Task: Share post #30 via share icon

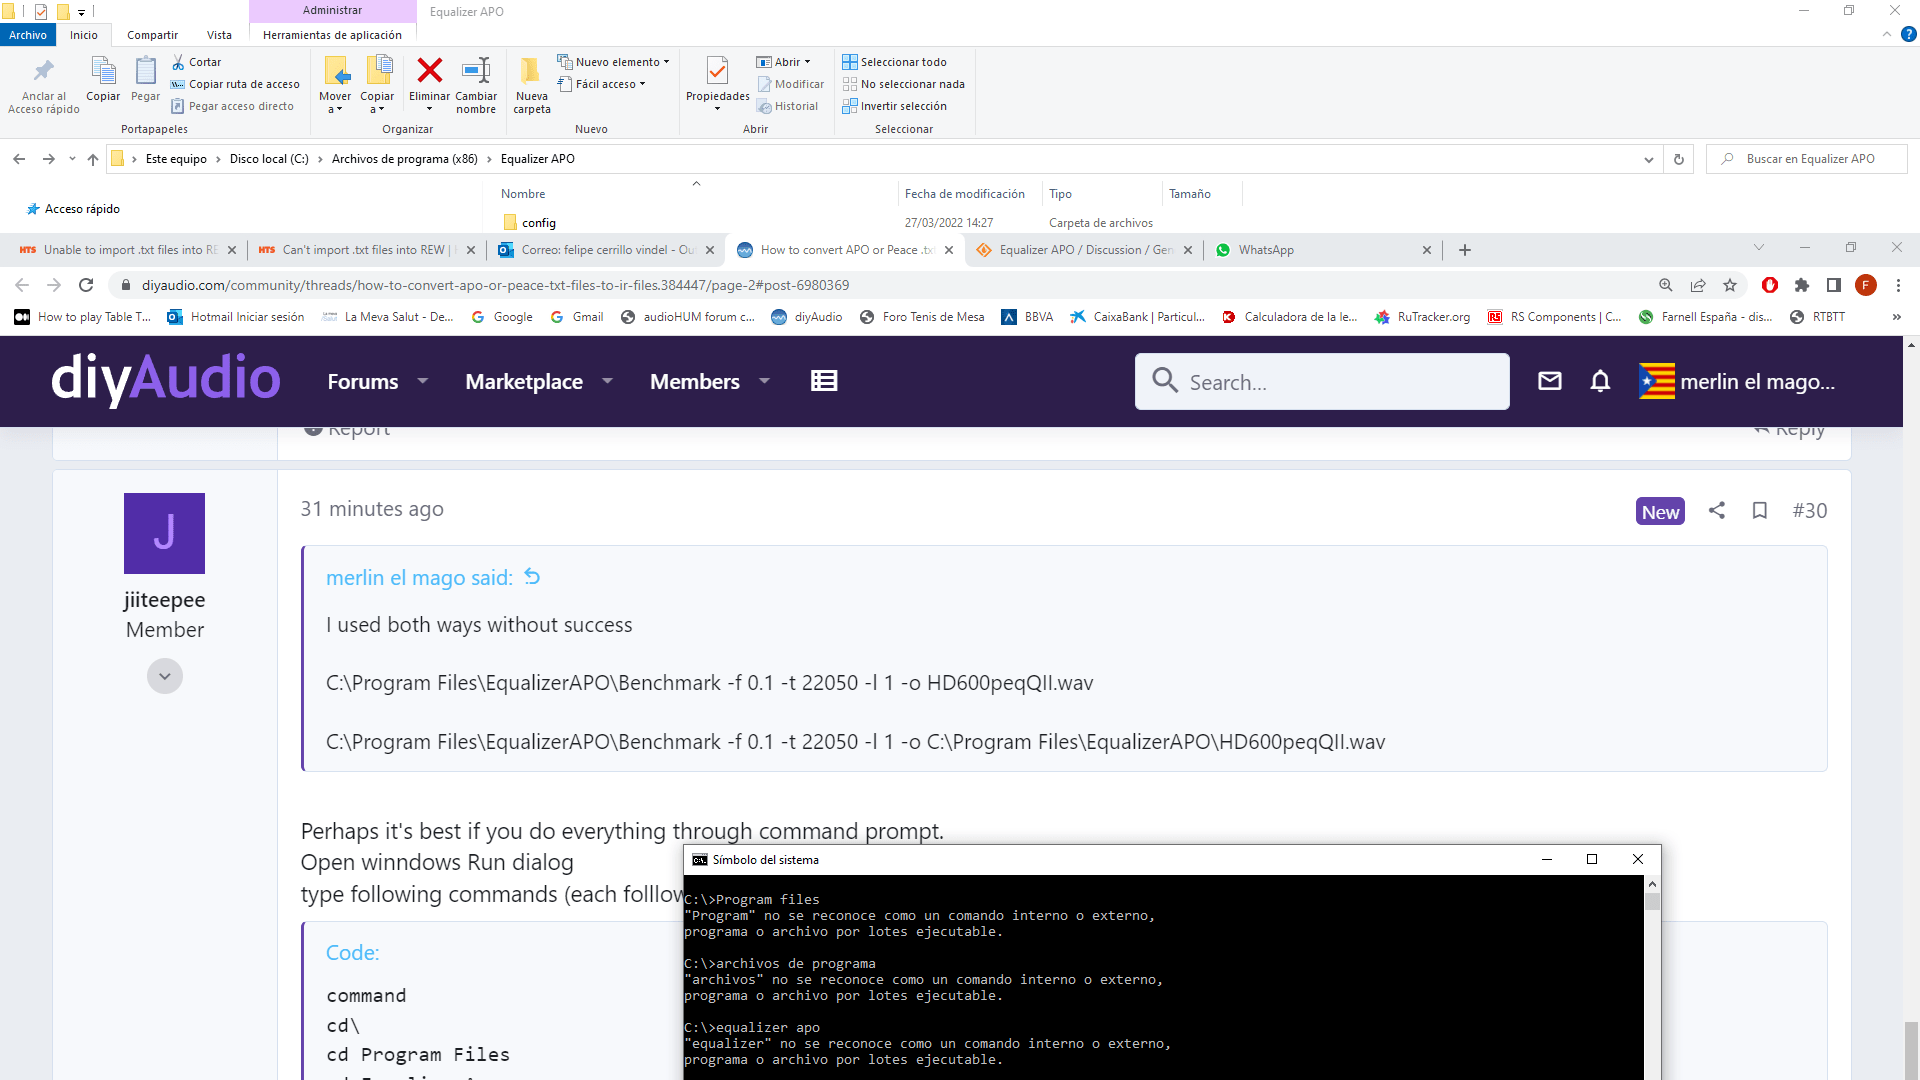Action: pos(1717,511)
